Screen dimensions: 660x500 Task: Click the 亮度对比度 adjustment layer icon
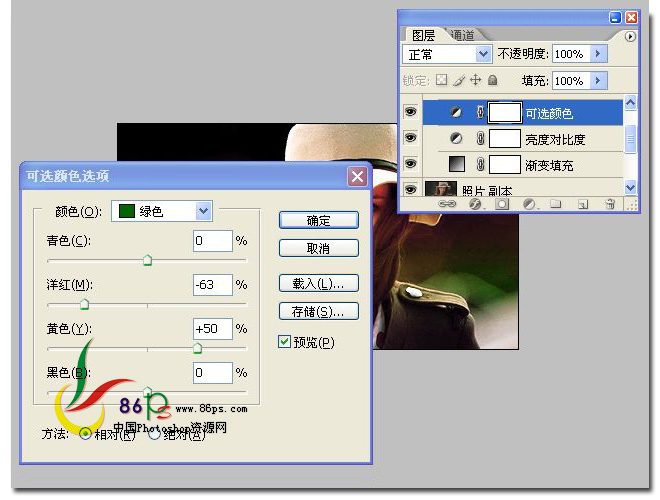[x=456, y=138]
